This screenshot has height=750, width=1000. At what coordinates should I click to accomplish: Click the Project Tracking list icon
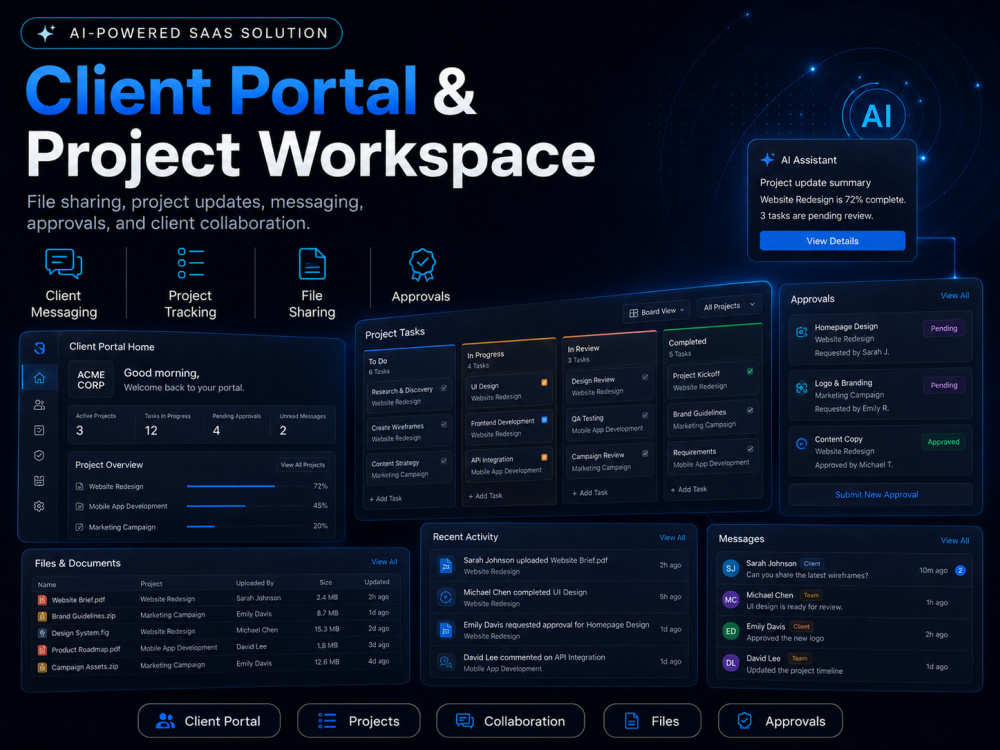tap(191, 263)
